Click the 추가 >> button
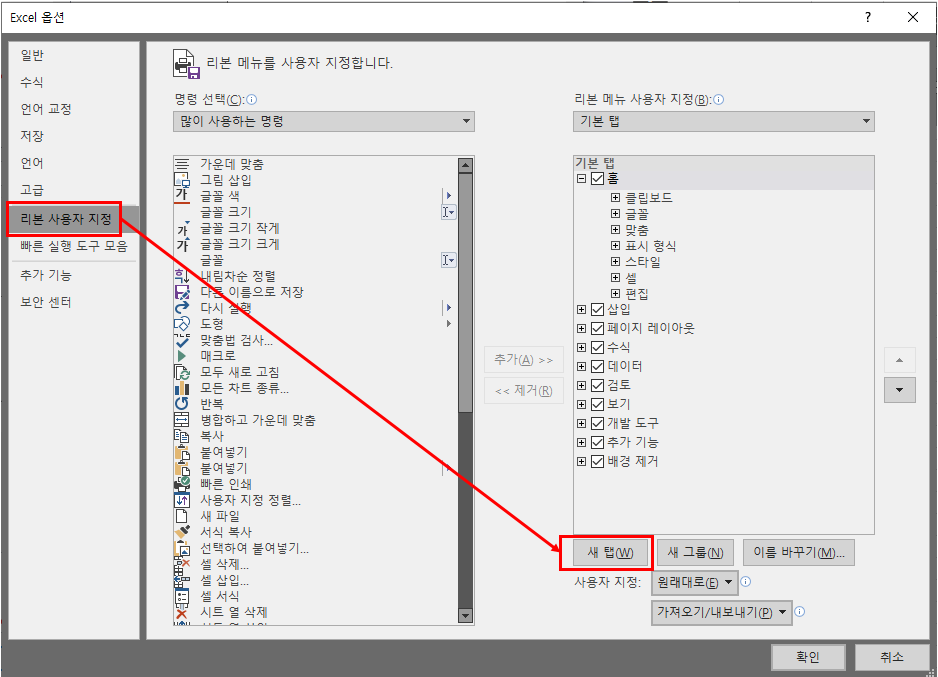 point(523,360)
